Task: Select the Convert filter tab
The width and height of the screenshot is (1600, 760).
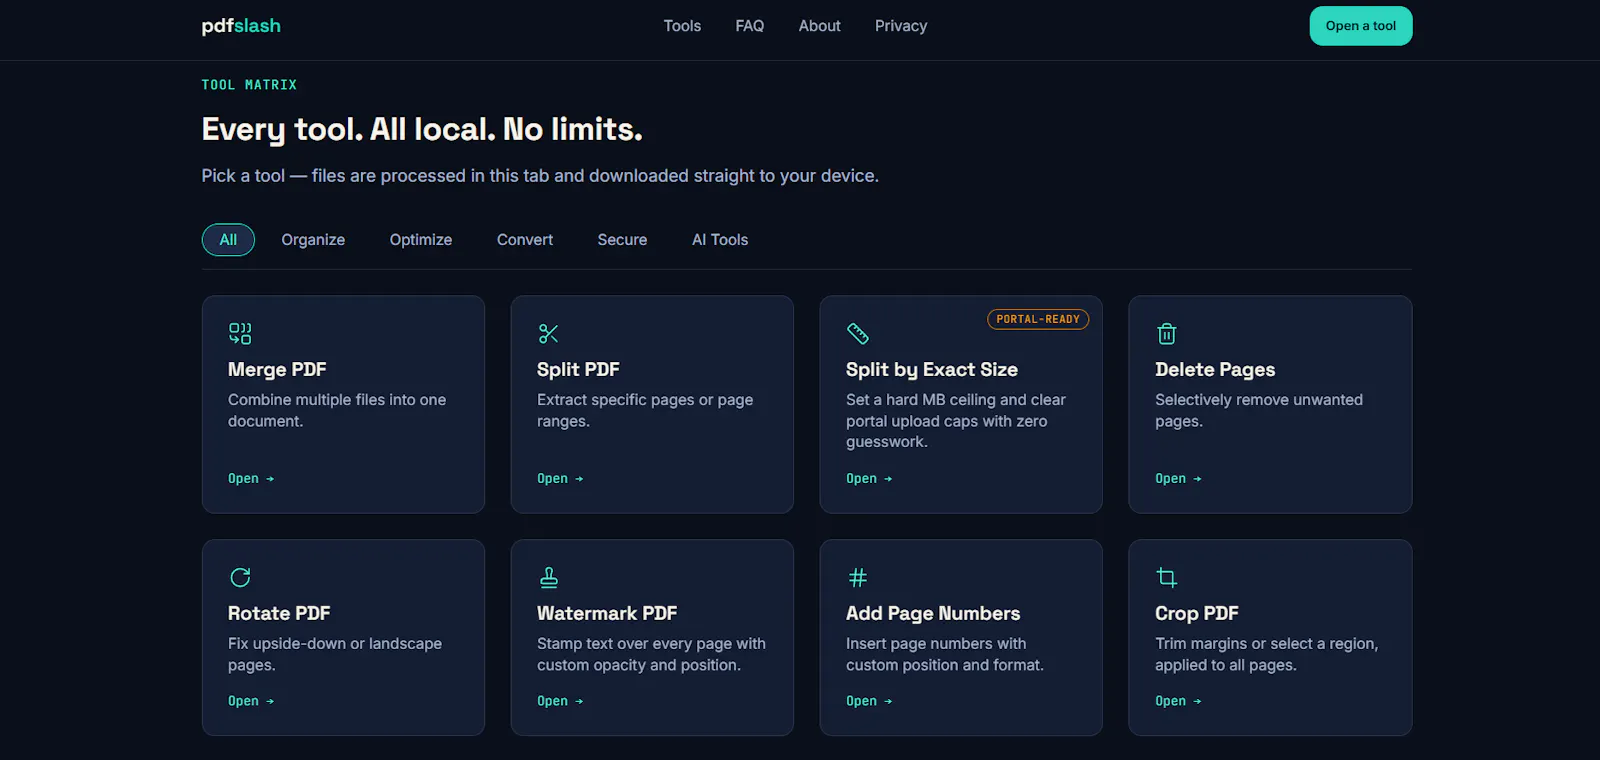Action: (525, 240)
